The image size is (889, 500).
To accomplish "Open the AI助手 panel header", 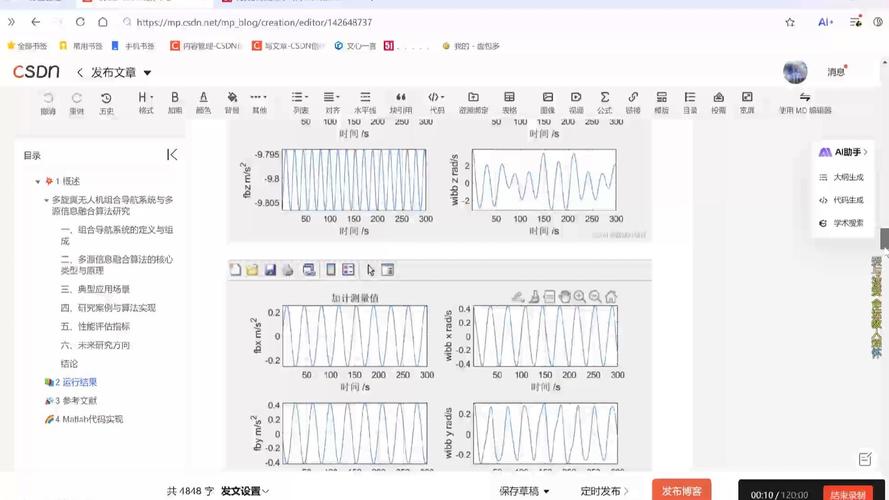I will click(x=843, y=152).
